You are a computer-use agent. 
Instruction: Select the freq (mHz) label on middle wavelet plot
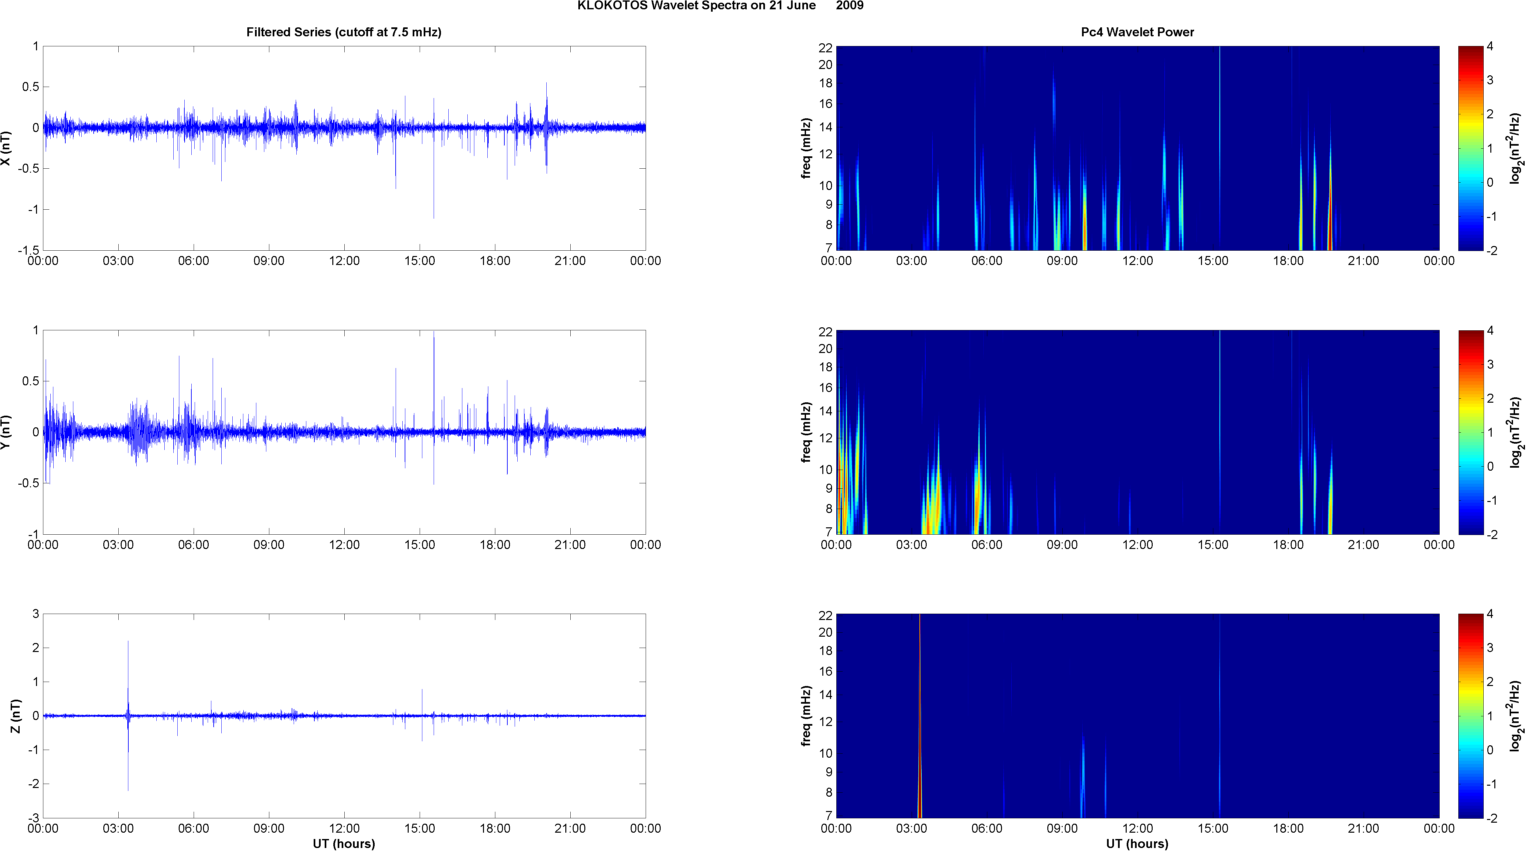806,432
